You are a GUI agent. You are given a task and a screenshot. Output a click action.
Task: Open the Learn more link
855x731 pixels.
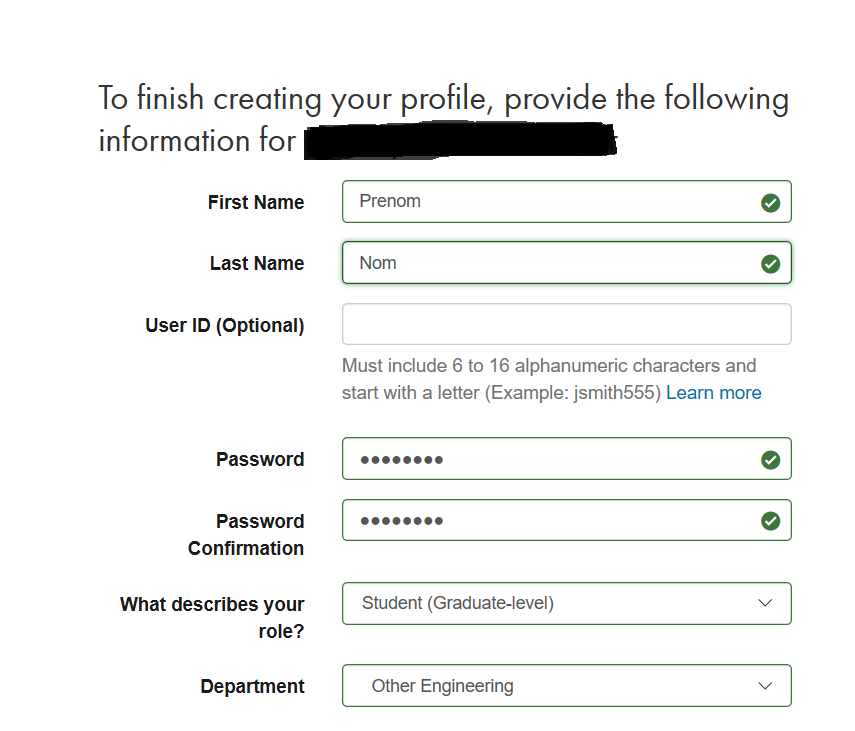(713, 393)
